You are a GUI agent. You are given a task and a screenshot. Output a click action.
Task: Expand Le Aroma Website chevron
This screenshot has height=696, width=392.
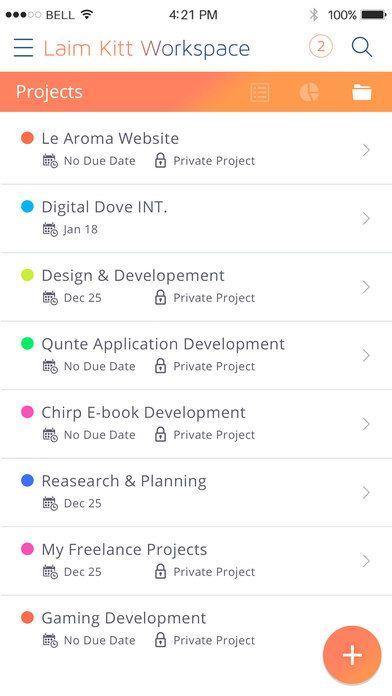(365, 150)
